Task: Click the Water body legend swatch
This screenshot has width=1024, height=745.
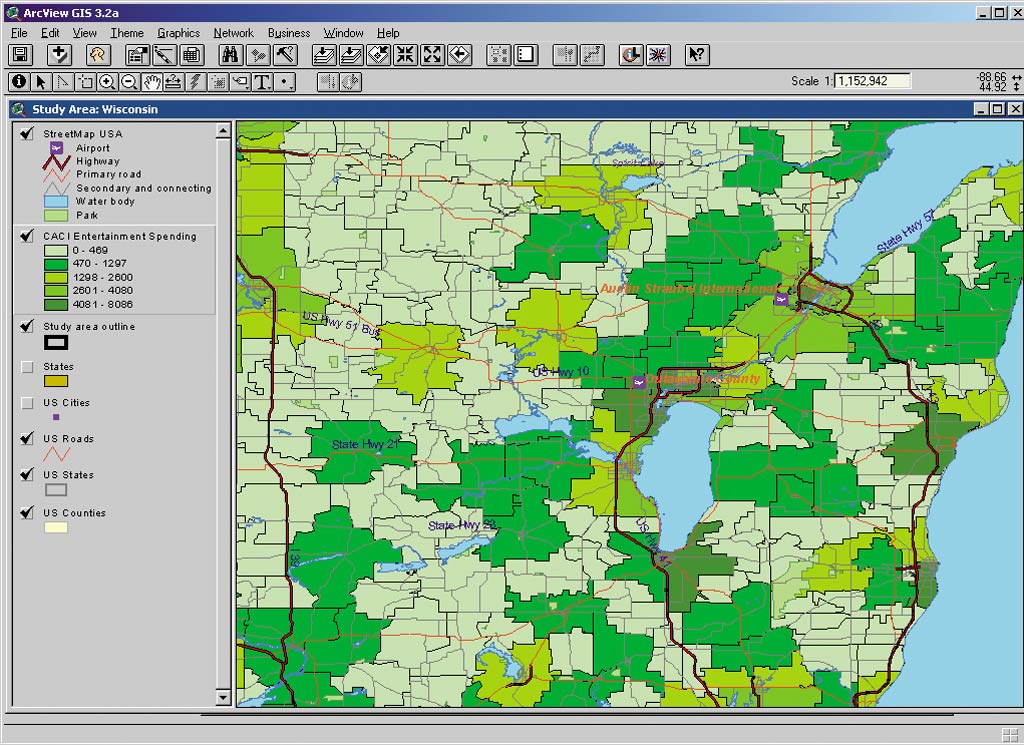Action: 56,202
